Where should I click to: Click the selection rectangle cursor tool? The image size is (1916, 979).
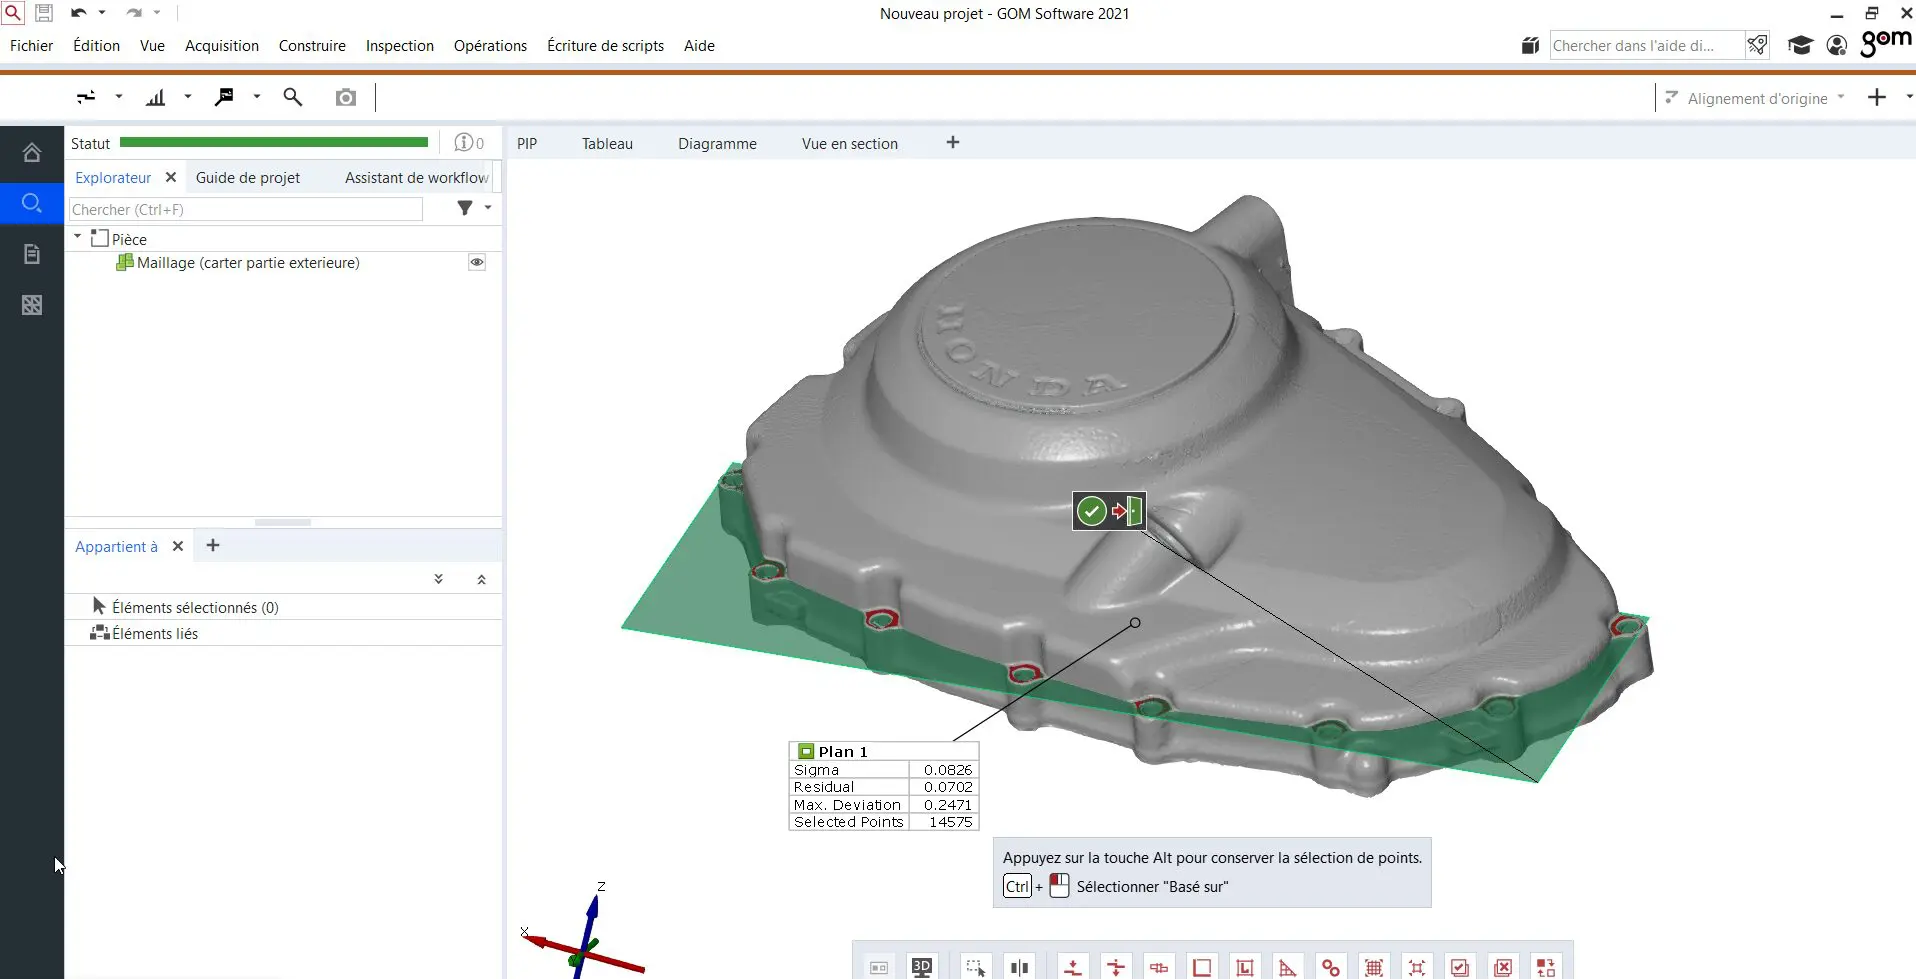(975, 967)
